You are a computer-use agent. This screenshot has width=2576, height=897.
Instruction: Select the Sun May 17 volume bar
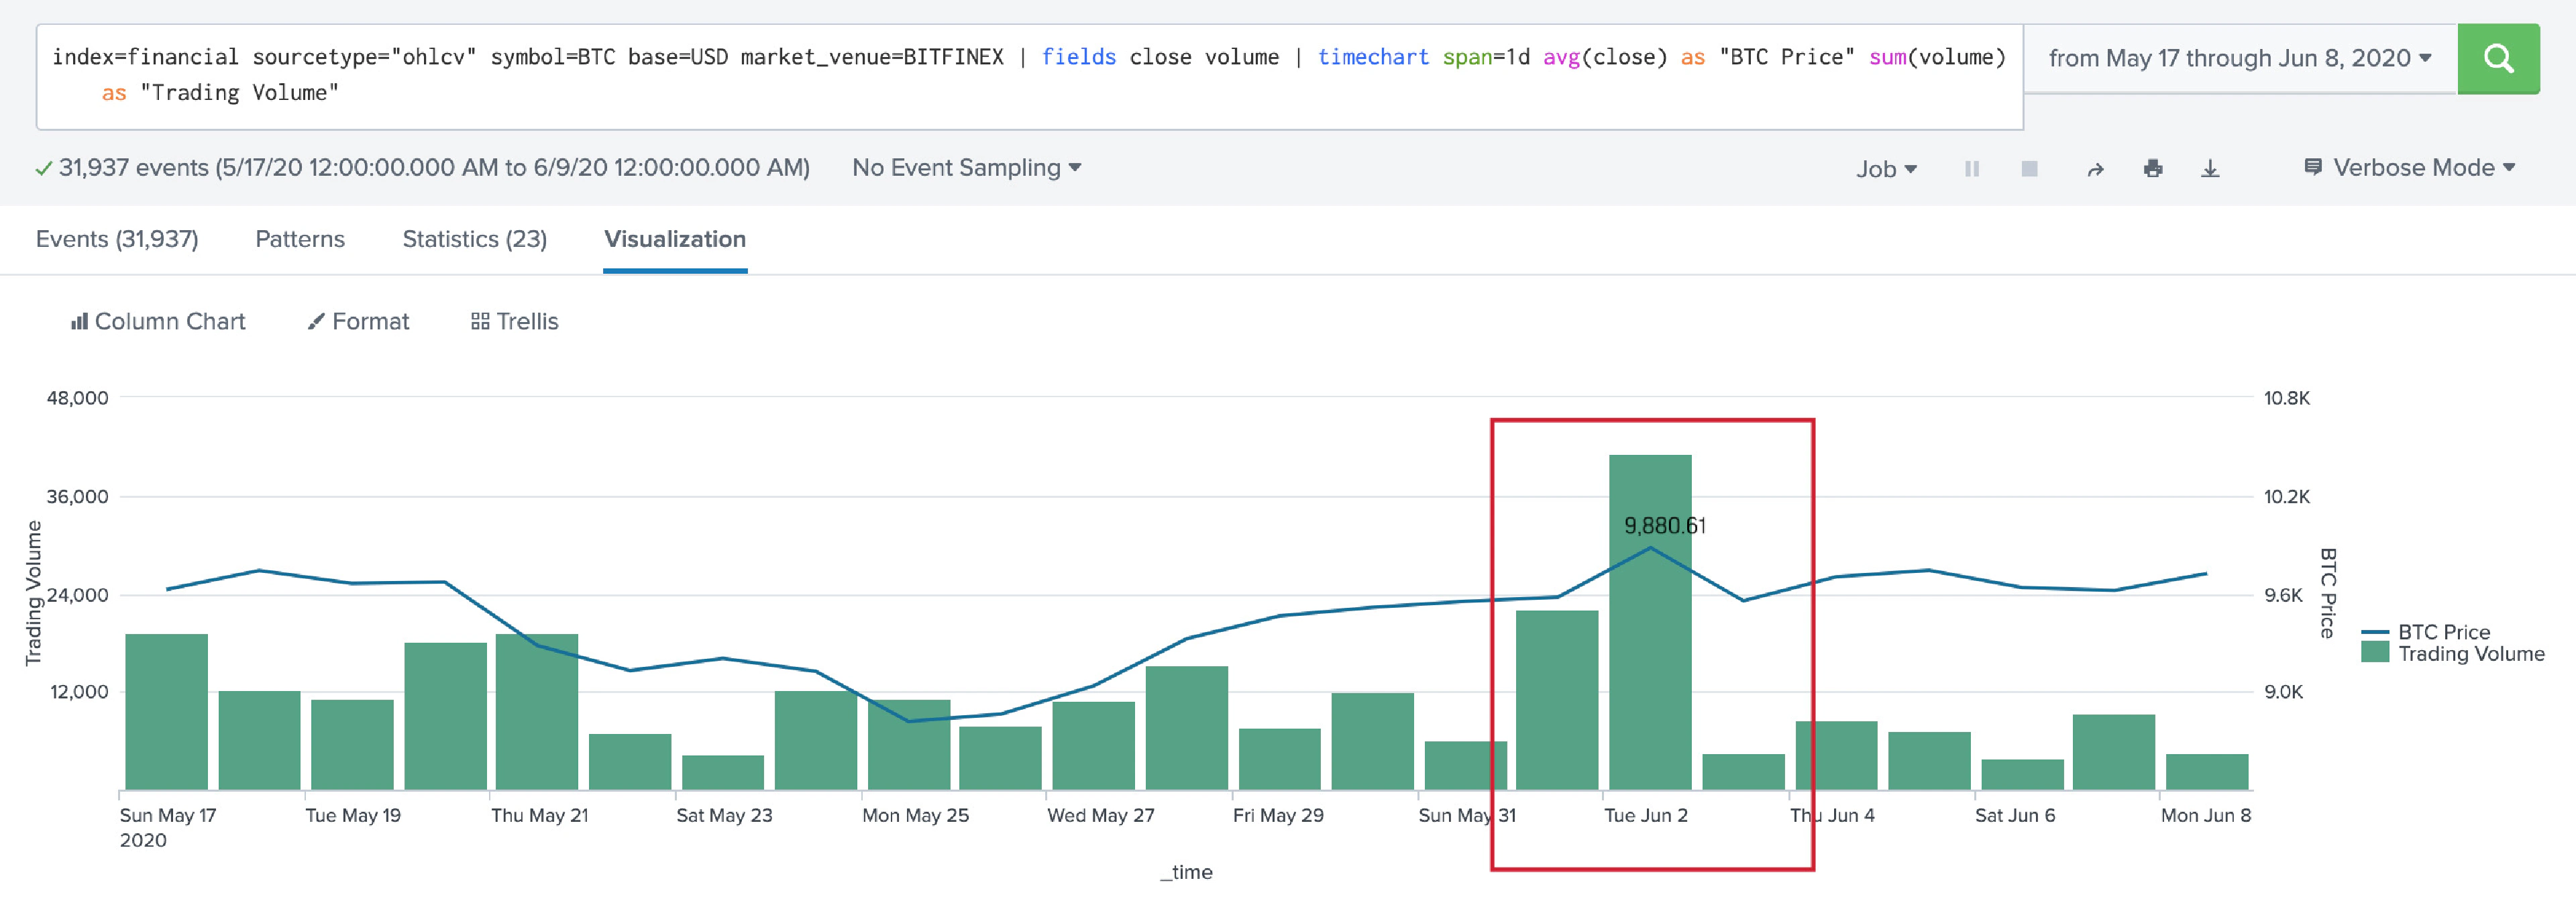click(166, 712)
